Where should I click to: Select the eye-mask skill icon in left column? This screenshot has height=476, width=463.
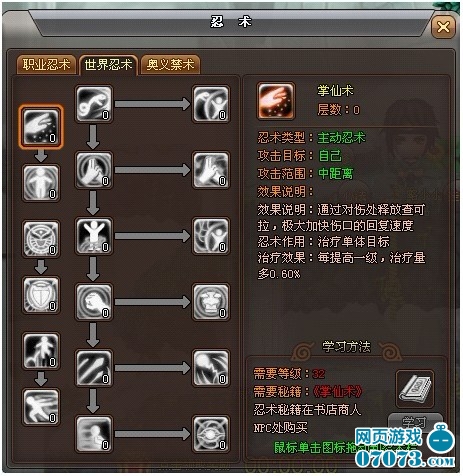pos(41,239)
